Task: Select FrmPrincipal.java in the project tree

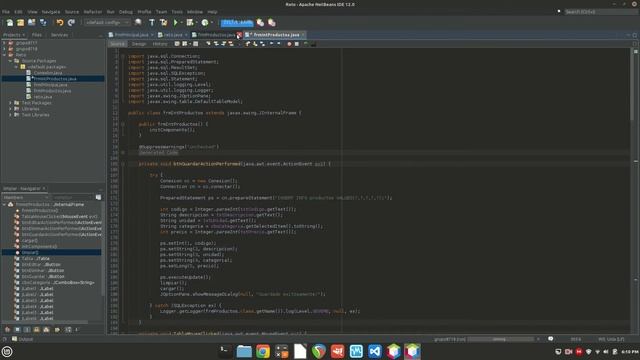Action: 50,85
